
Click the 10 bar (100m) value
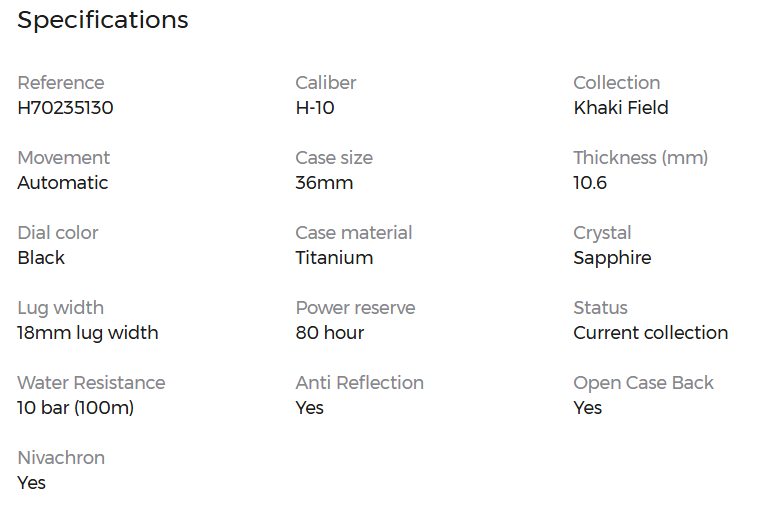tap(76, 408)
